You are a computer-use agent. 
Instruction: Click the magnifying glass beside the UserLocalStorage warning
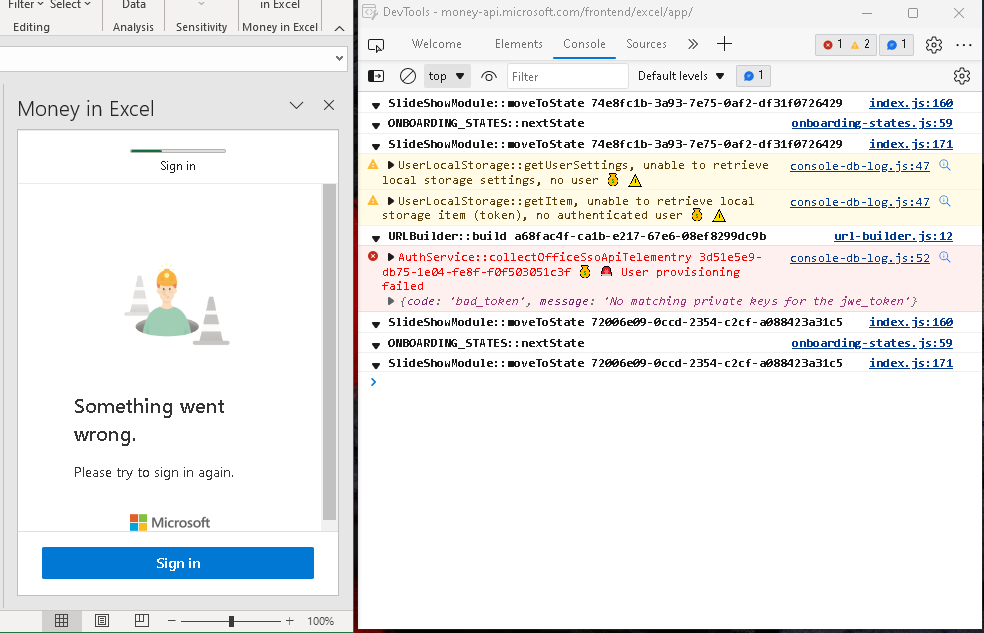(945, 165)
